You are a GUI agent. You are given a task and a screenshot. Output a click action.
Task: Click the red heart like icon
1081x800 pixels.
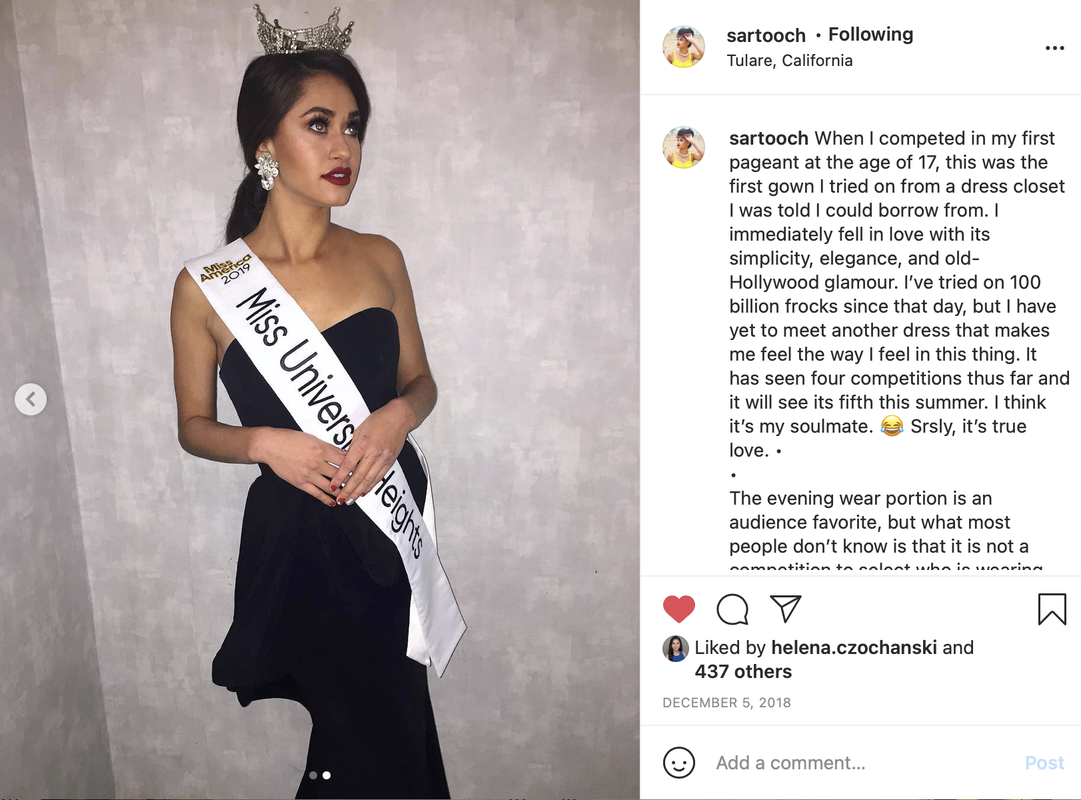(x=678, y=609)
